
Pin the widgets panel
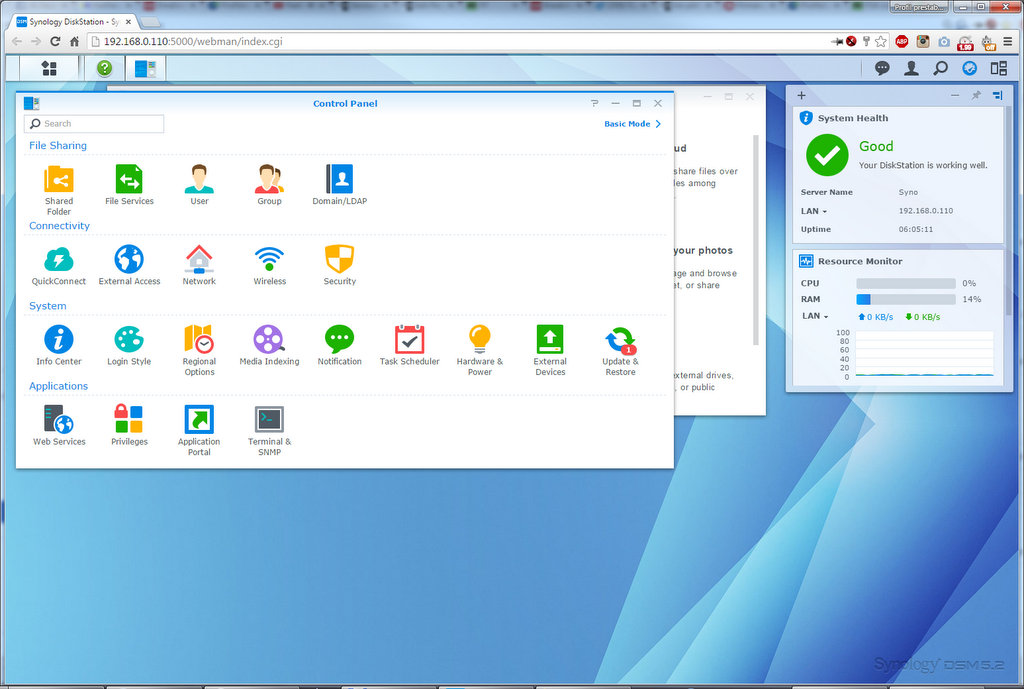pyautogui.click(x=976, y=95)
